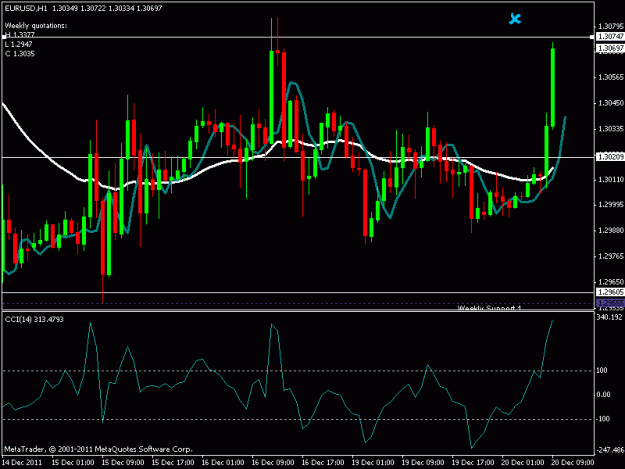Click the 1.30565 price scale value
This screenshot has height=469, width=625.
[611, 77]
